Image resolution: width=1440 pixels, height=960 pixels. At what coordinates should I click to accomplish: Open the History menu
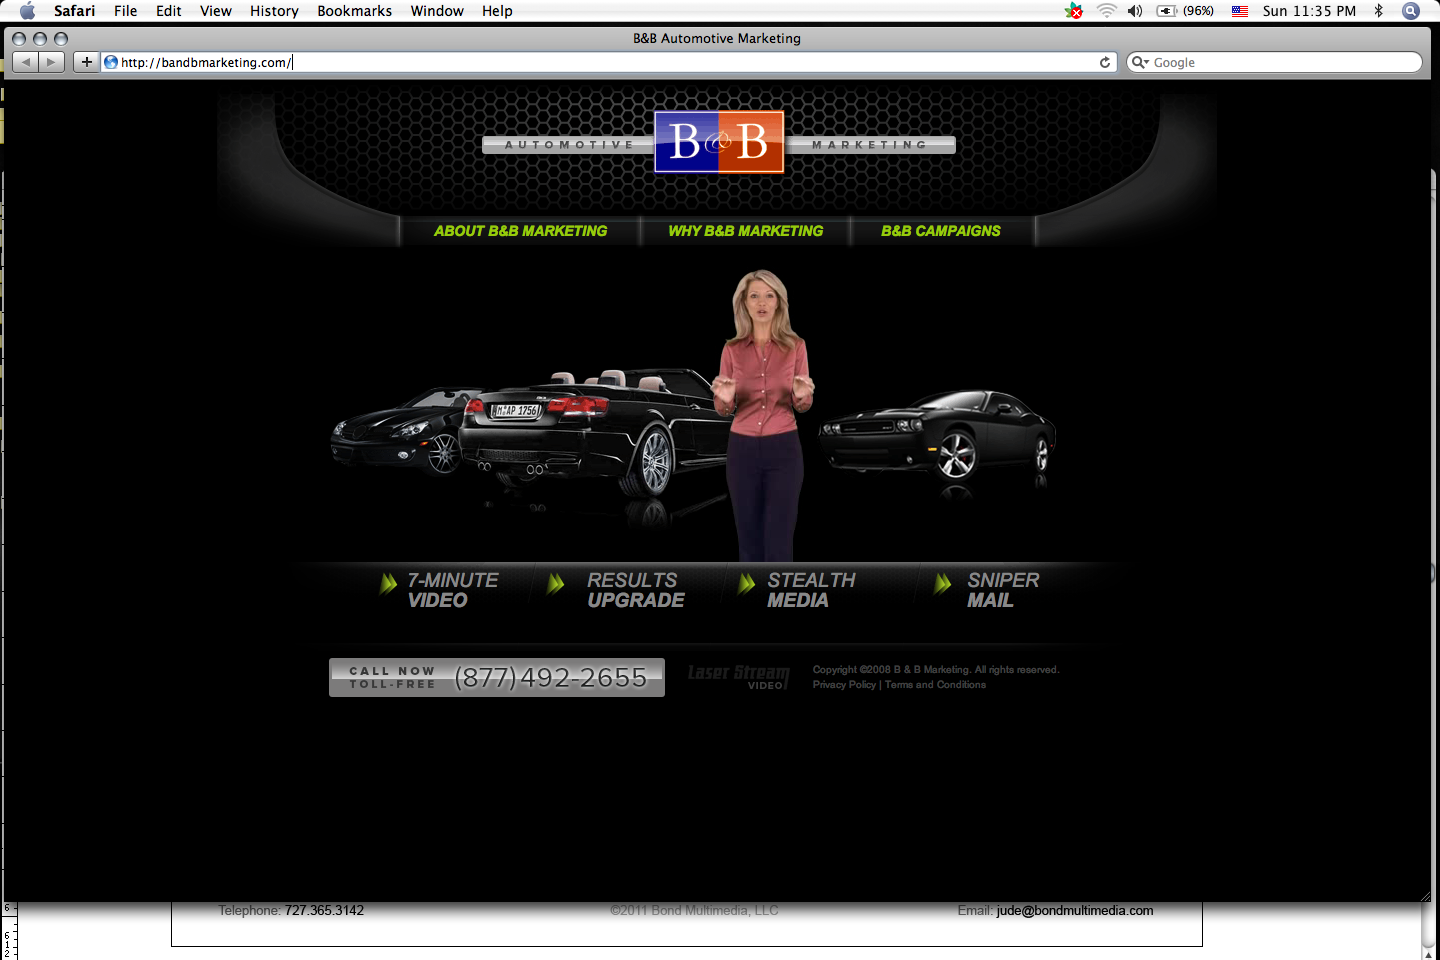274,11
